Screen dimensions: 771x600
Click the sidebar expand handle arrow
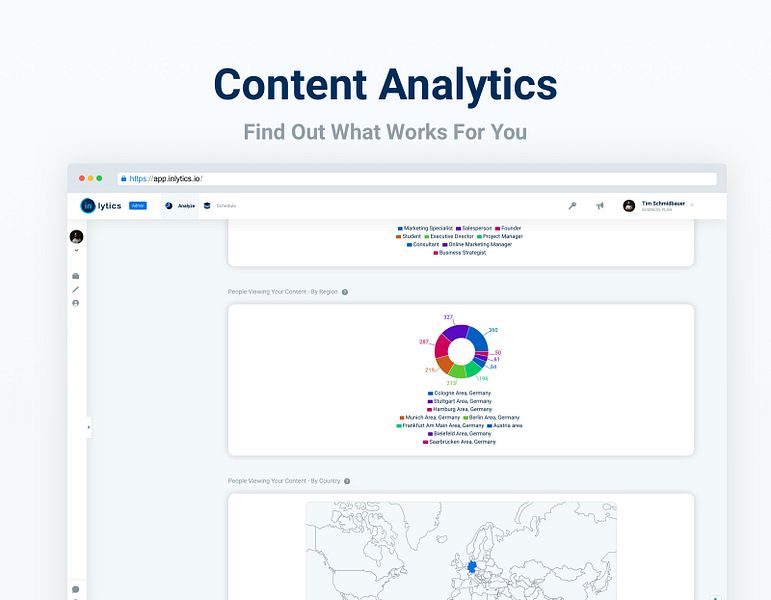pyautogui.click(x=89, y=427)
